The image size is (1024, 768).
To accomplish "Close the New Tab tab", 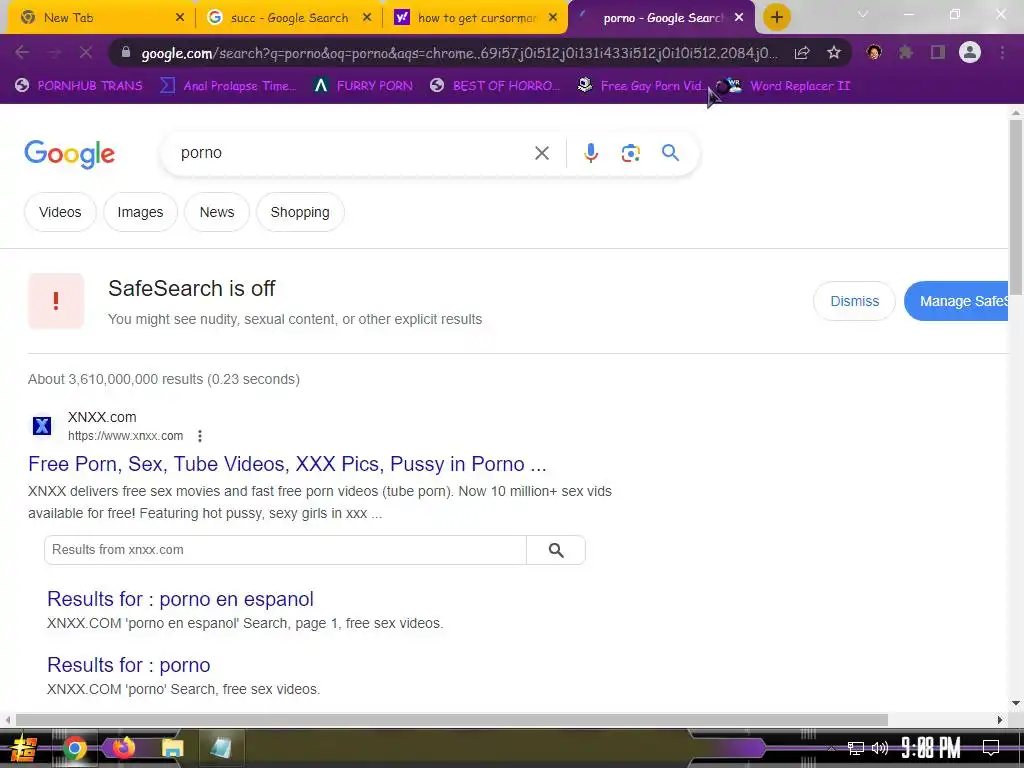I will click(180, 18).
